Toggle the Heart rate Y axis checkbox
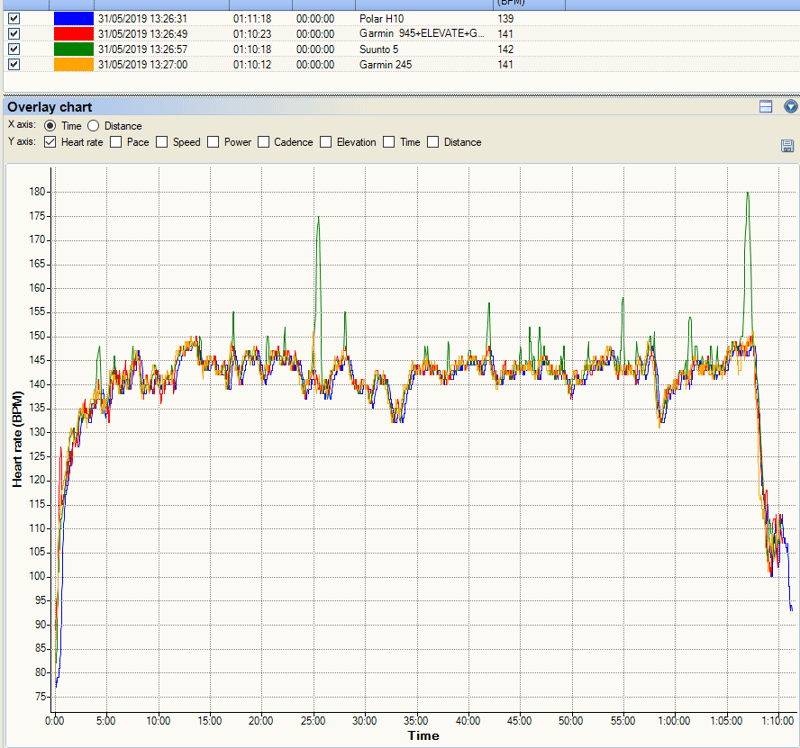Viewport: 800px width, 748px height. [x=50, y=142]
